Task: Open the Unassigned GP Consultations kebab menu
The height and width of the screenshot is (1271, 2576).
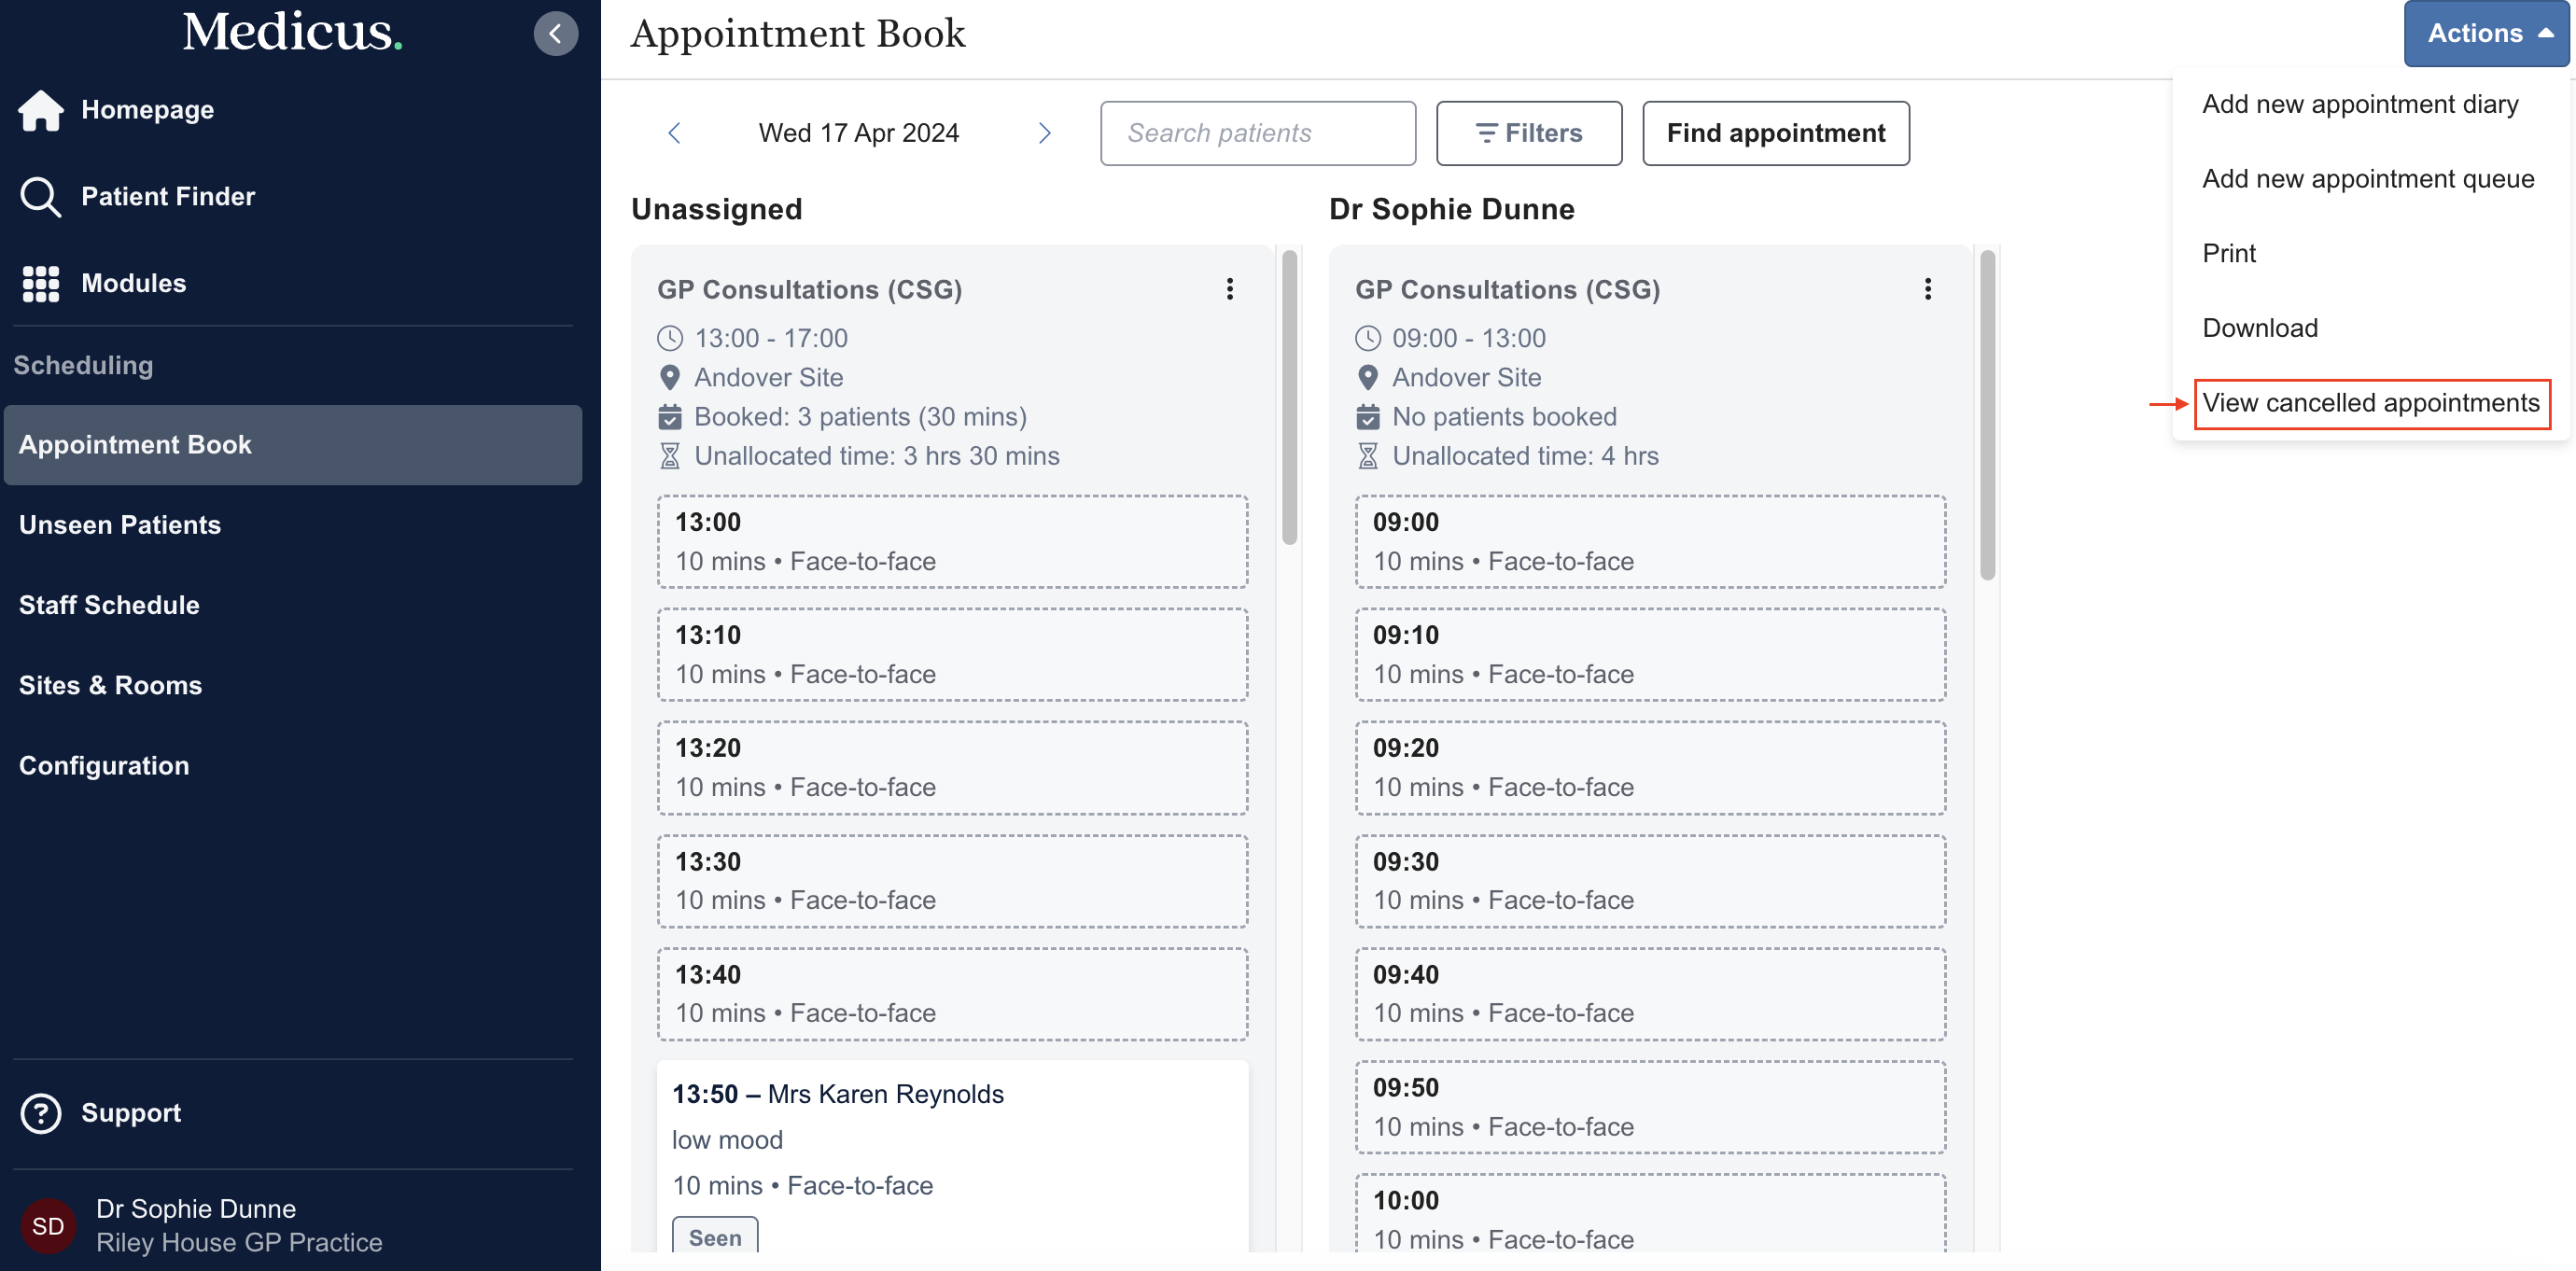Action: point(1229,290)
